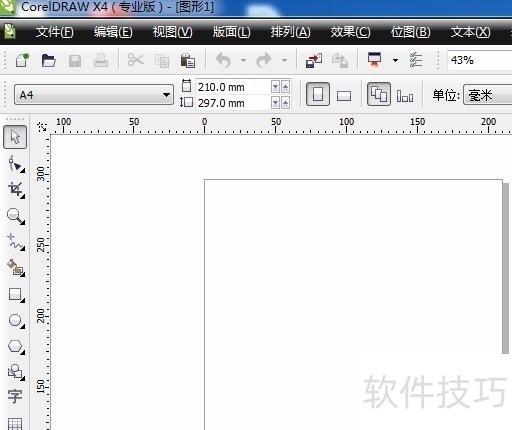Screen dimensions: 512x430
Task: Increase page width with up arrow
Action: pyautogui.click(x=285, y=87)
